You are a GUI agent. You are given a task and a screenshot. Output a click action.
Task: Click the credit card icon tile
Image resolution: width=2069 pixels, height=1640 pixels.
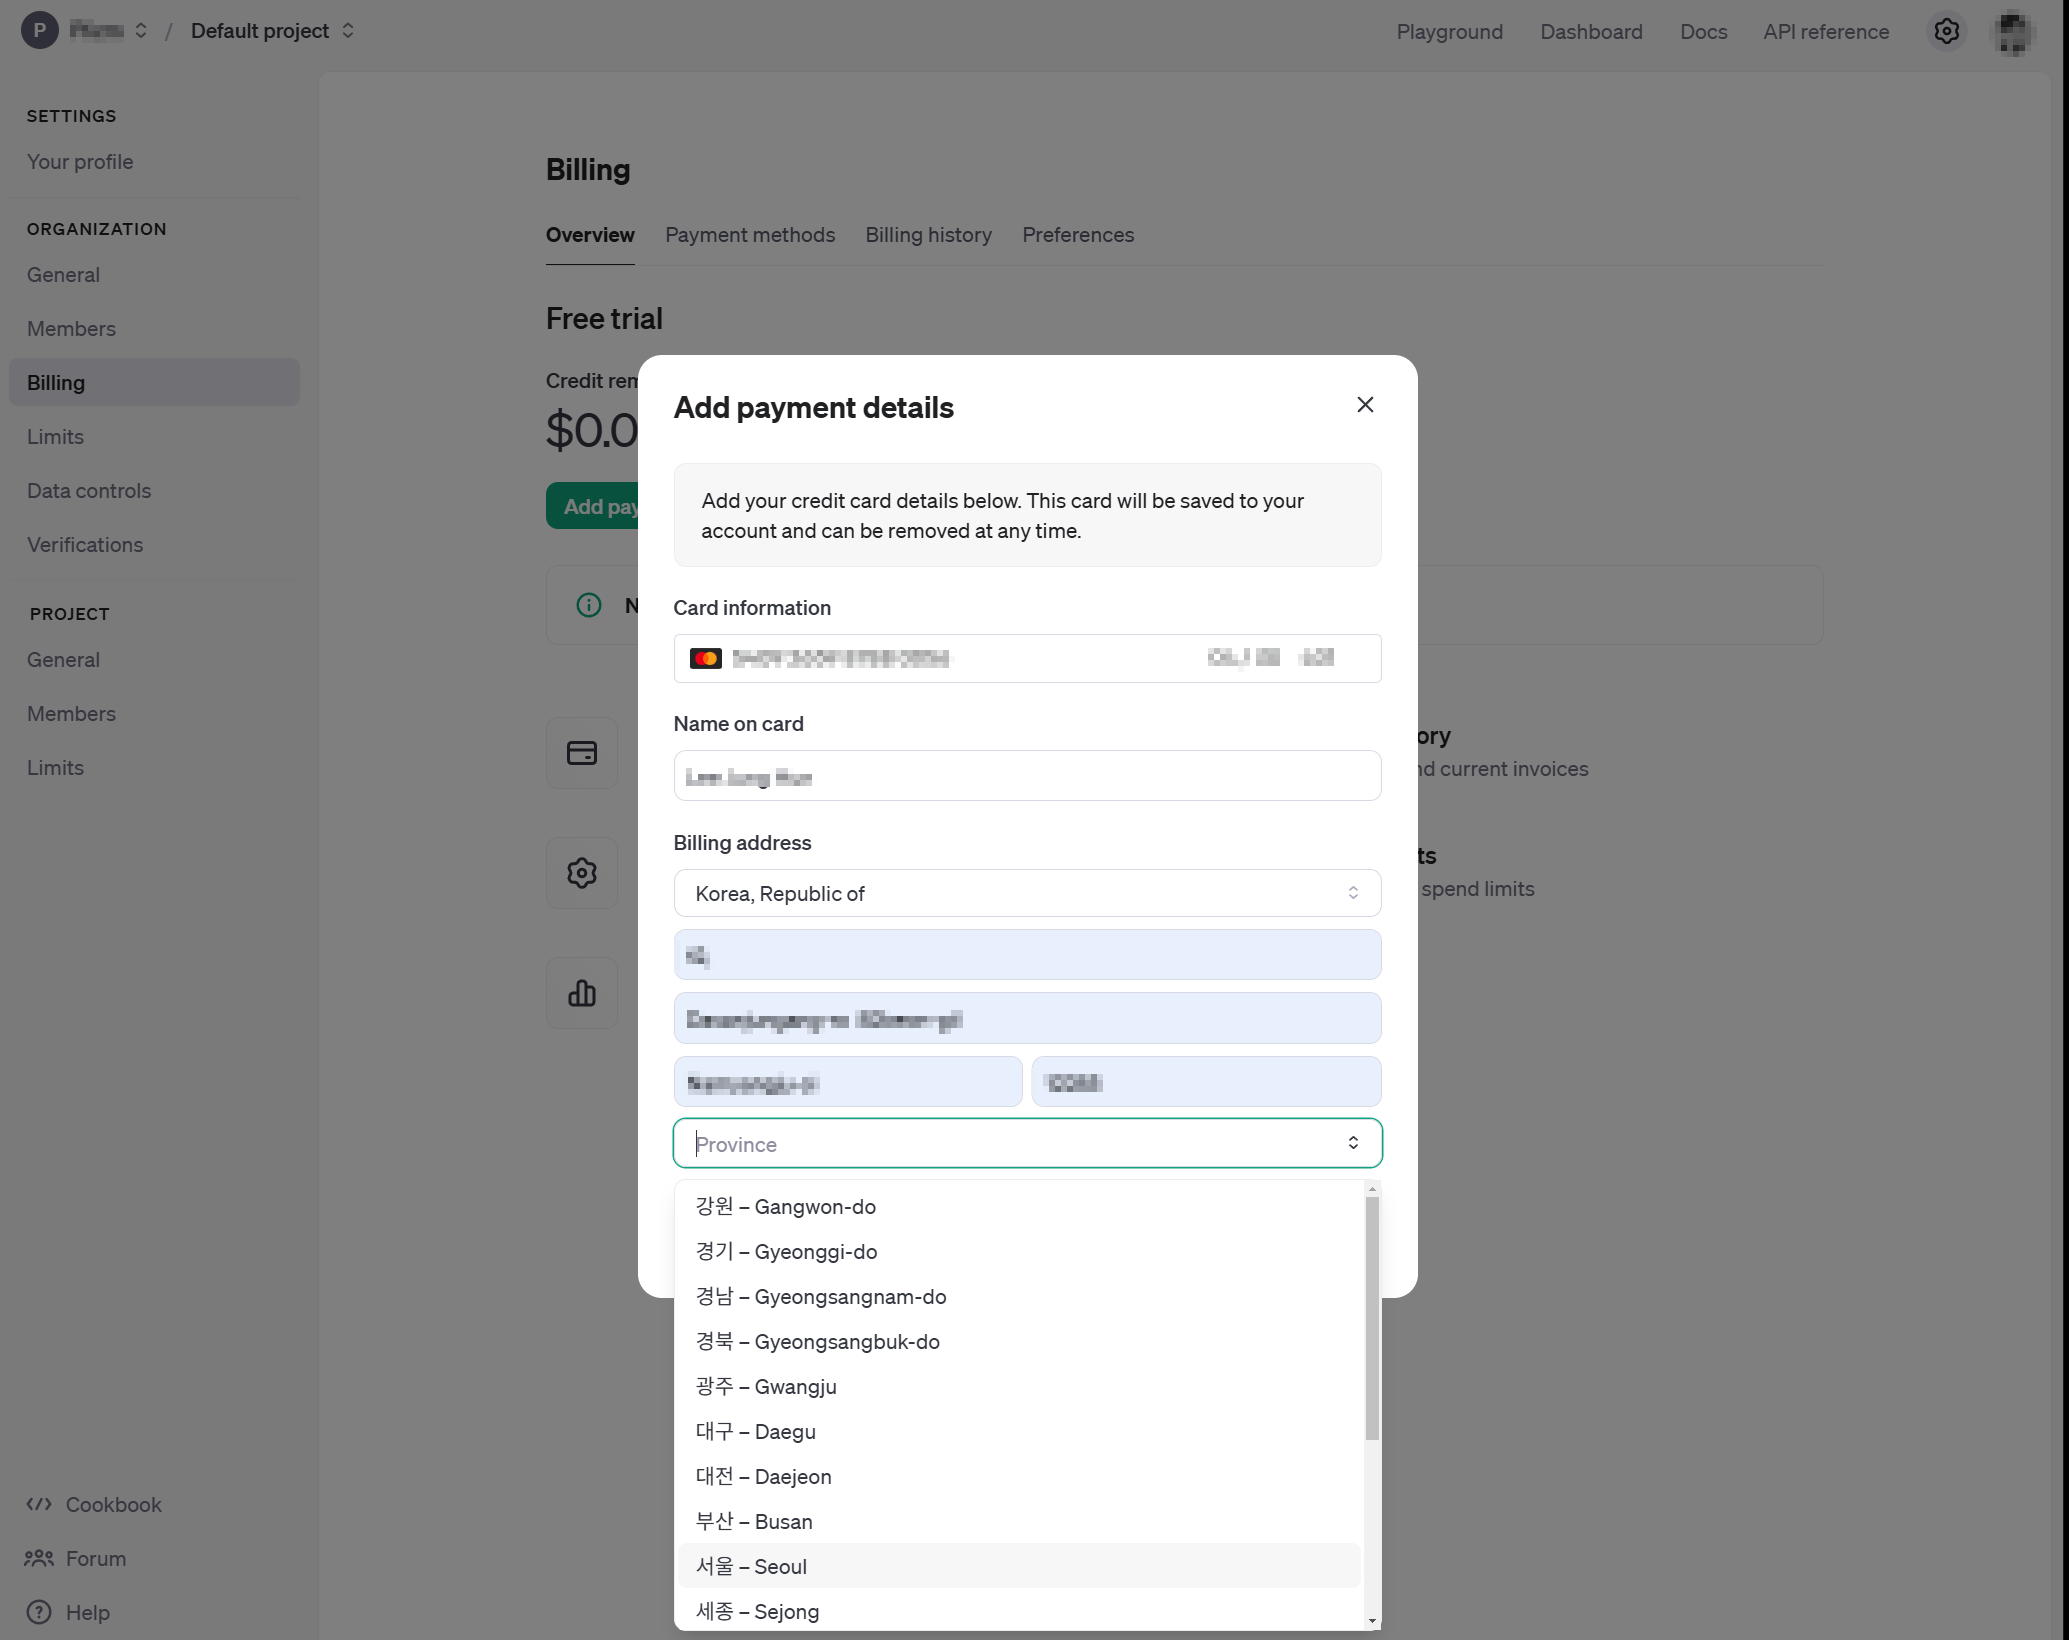pos(582,753)
